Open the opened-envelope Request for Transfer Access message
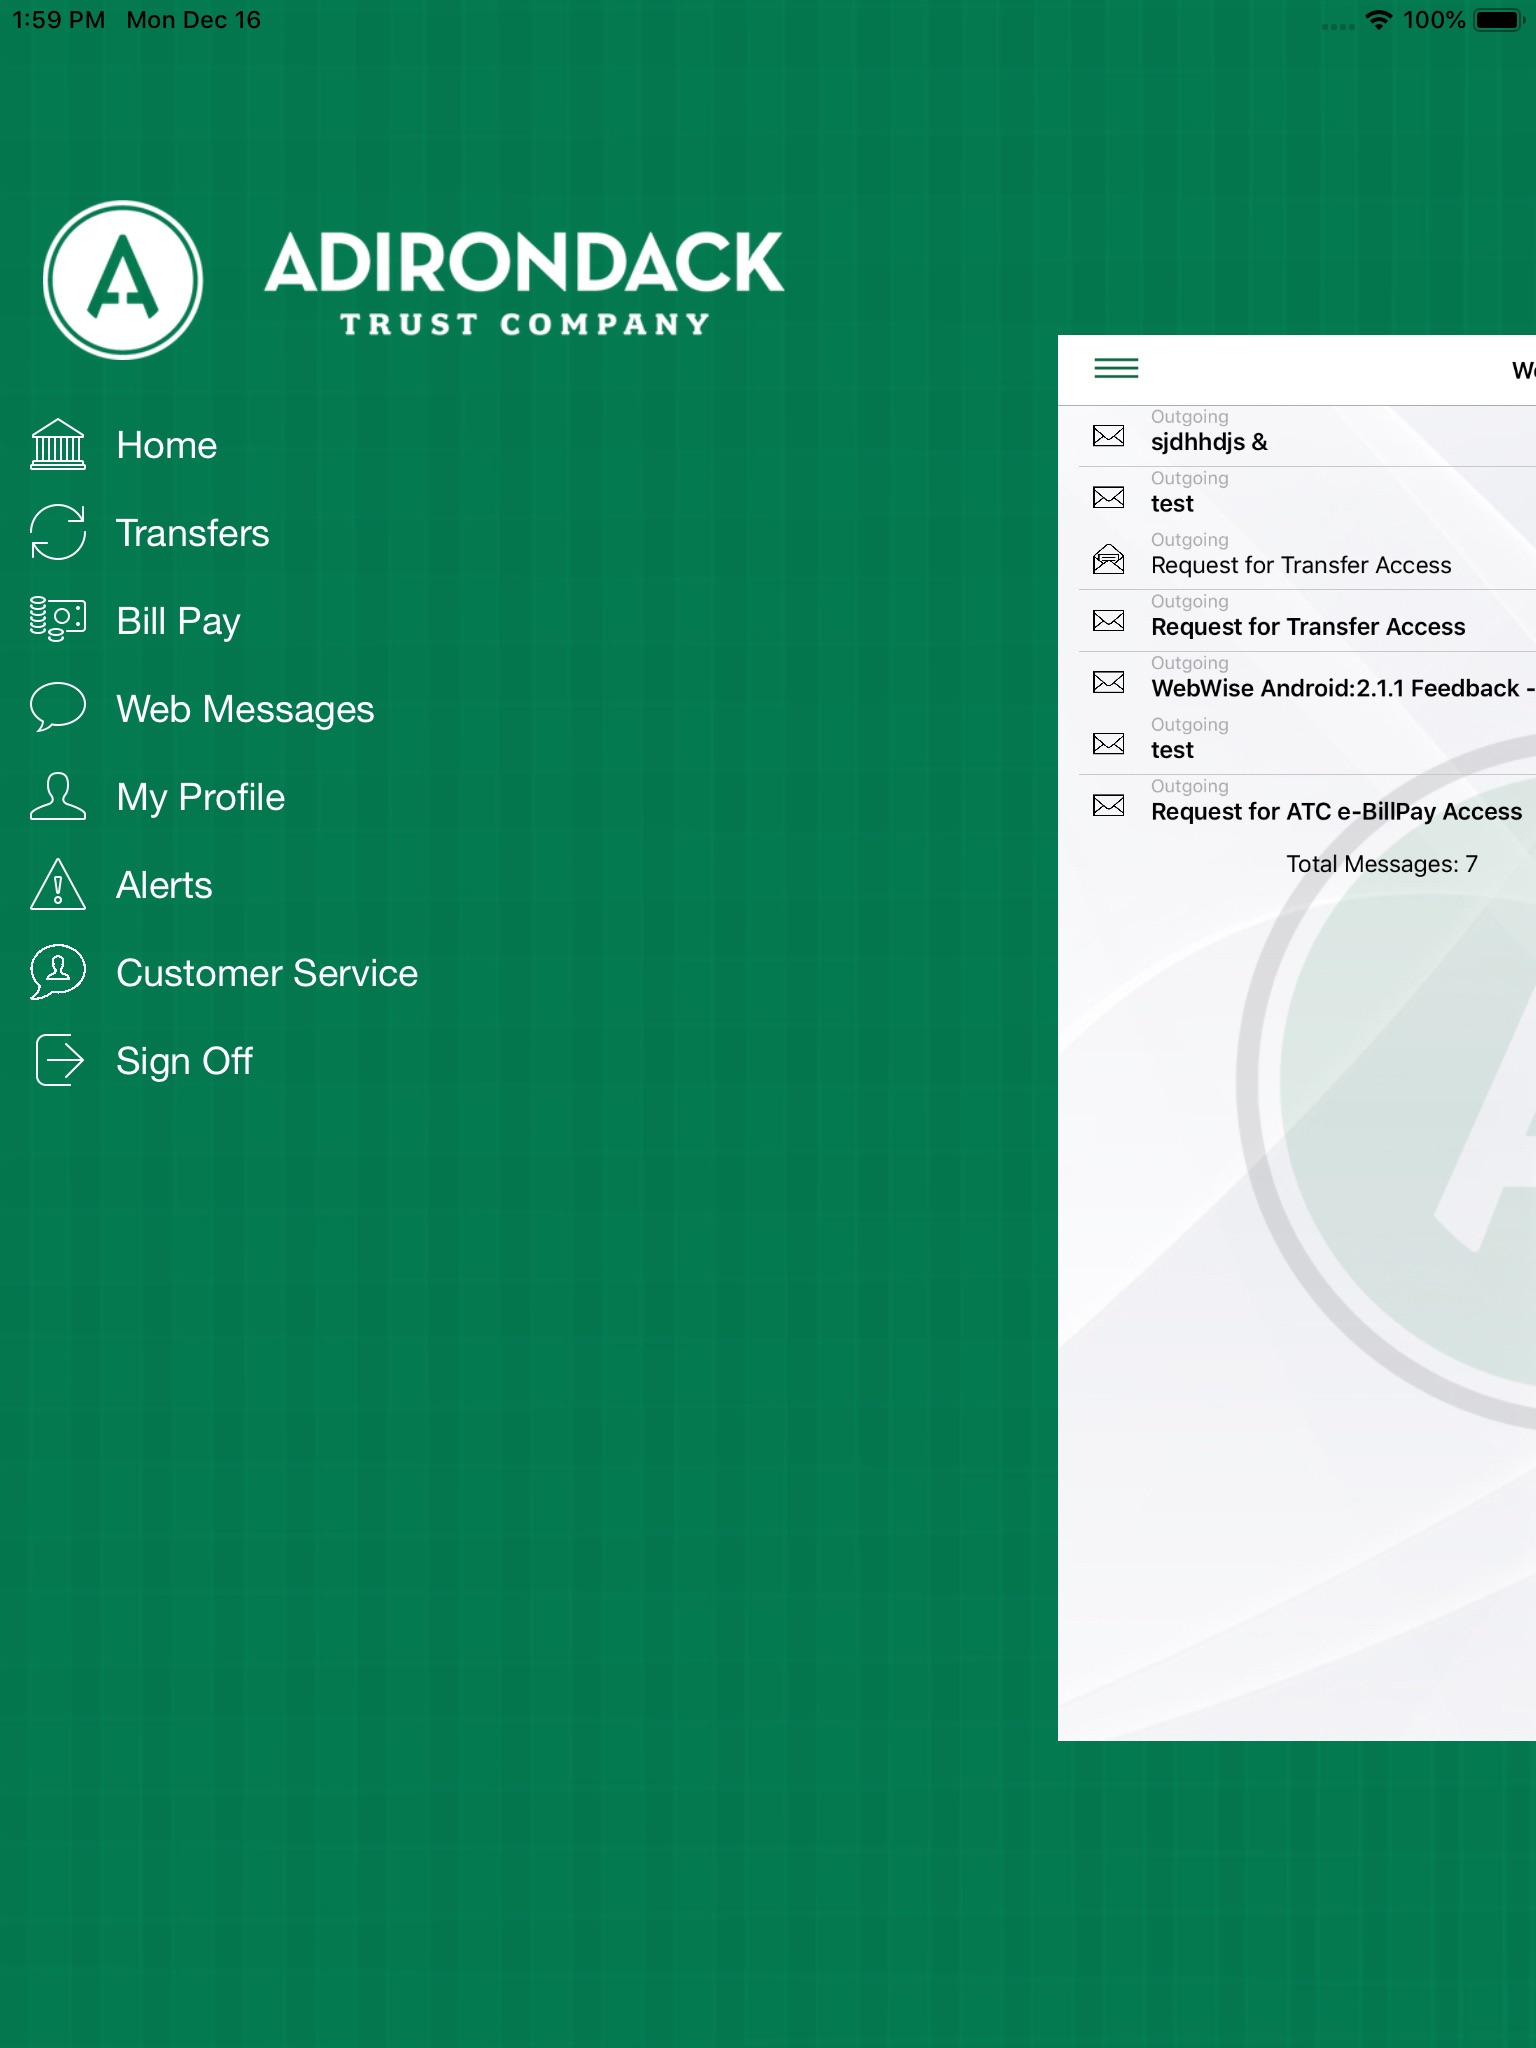This screenshot has height=2048, width=1536. click(1300, 565)
